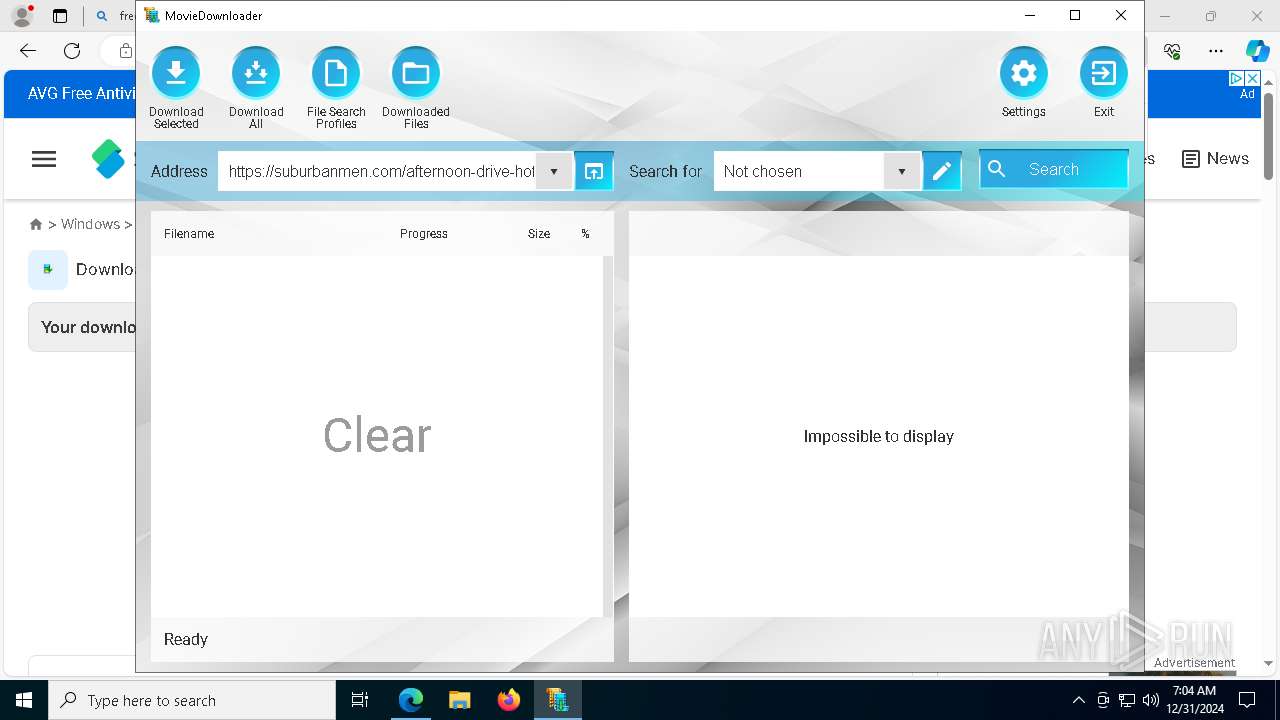Screen dimensions: 1280x720
Task: Click the MovieDownloader taskbar icon
Action: click(557, 700)
